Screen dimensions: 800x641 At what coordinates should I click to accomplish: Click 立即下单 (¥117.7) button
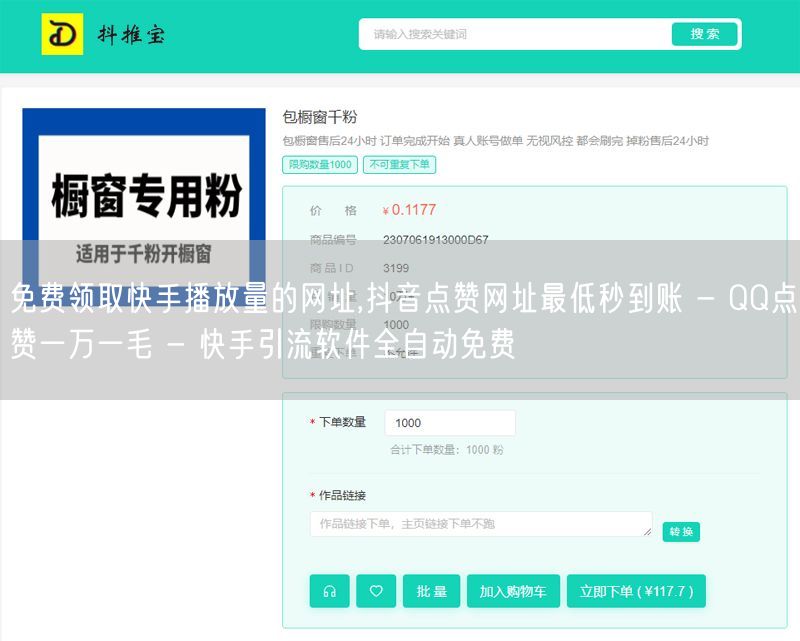[x=636, y=591]
